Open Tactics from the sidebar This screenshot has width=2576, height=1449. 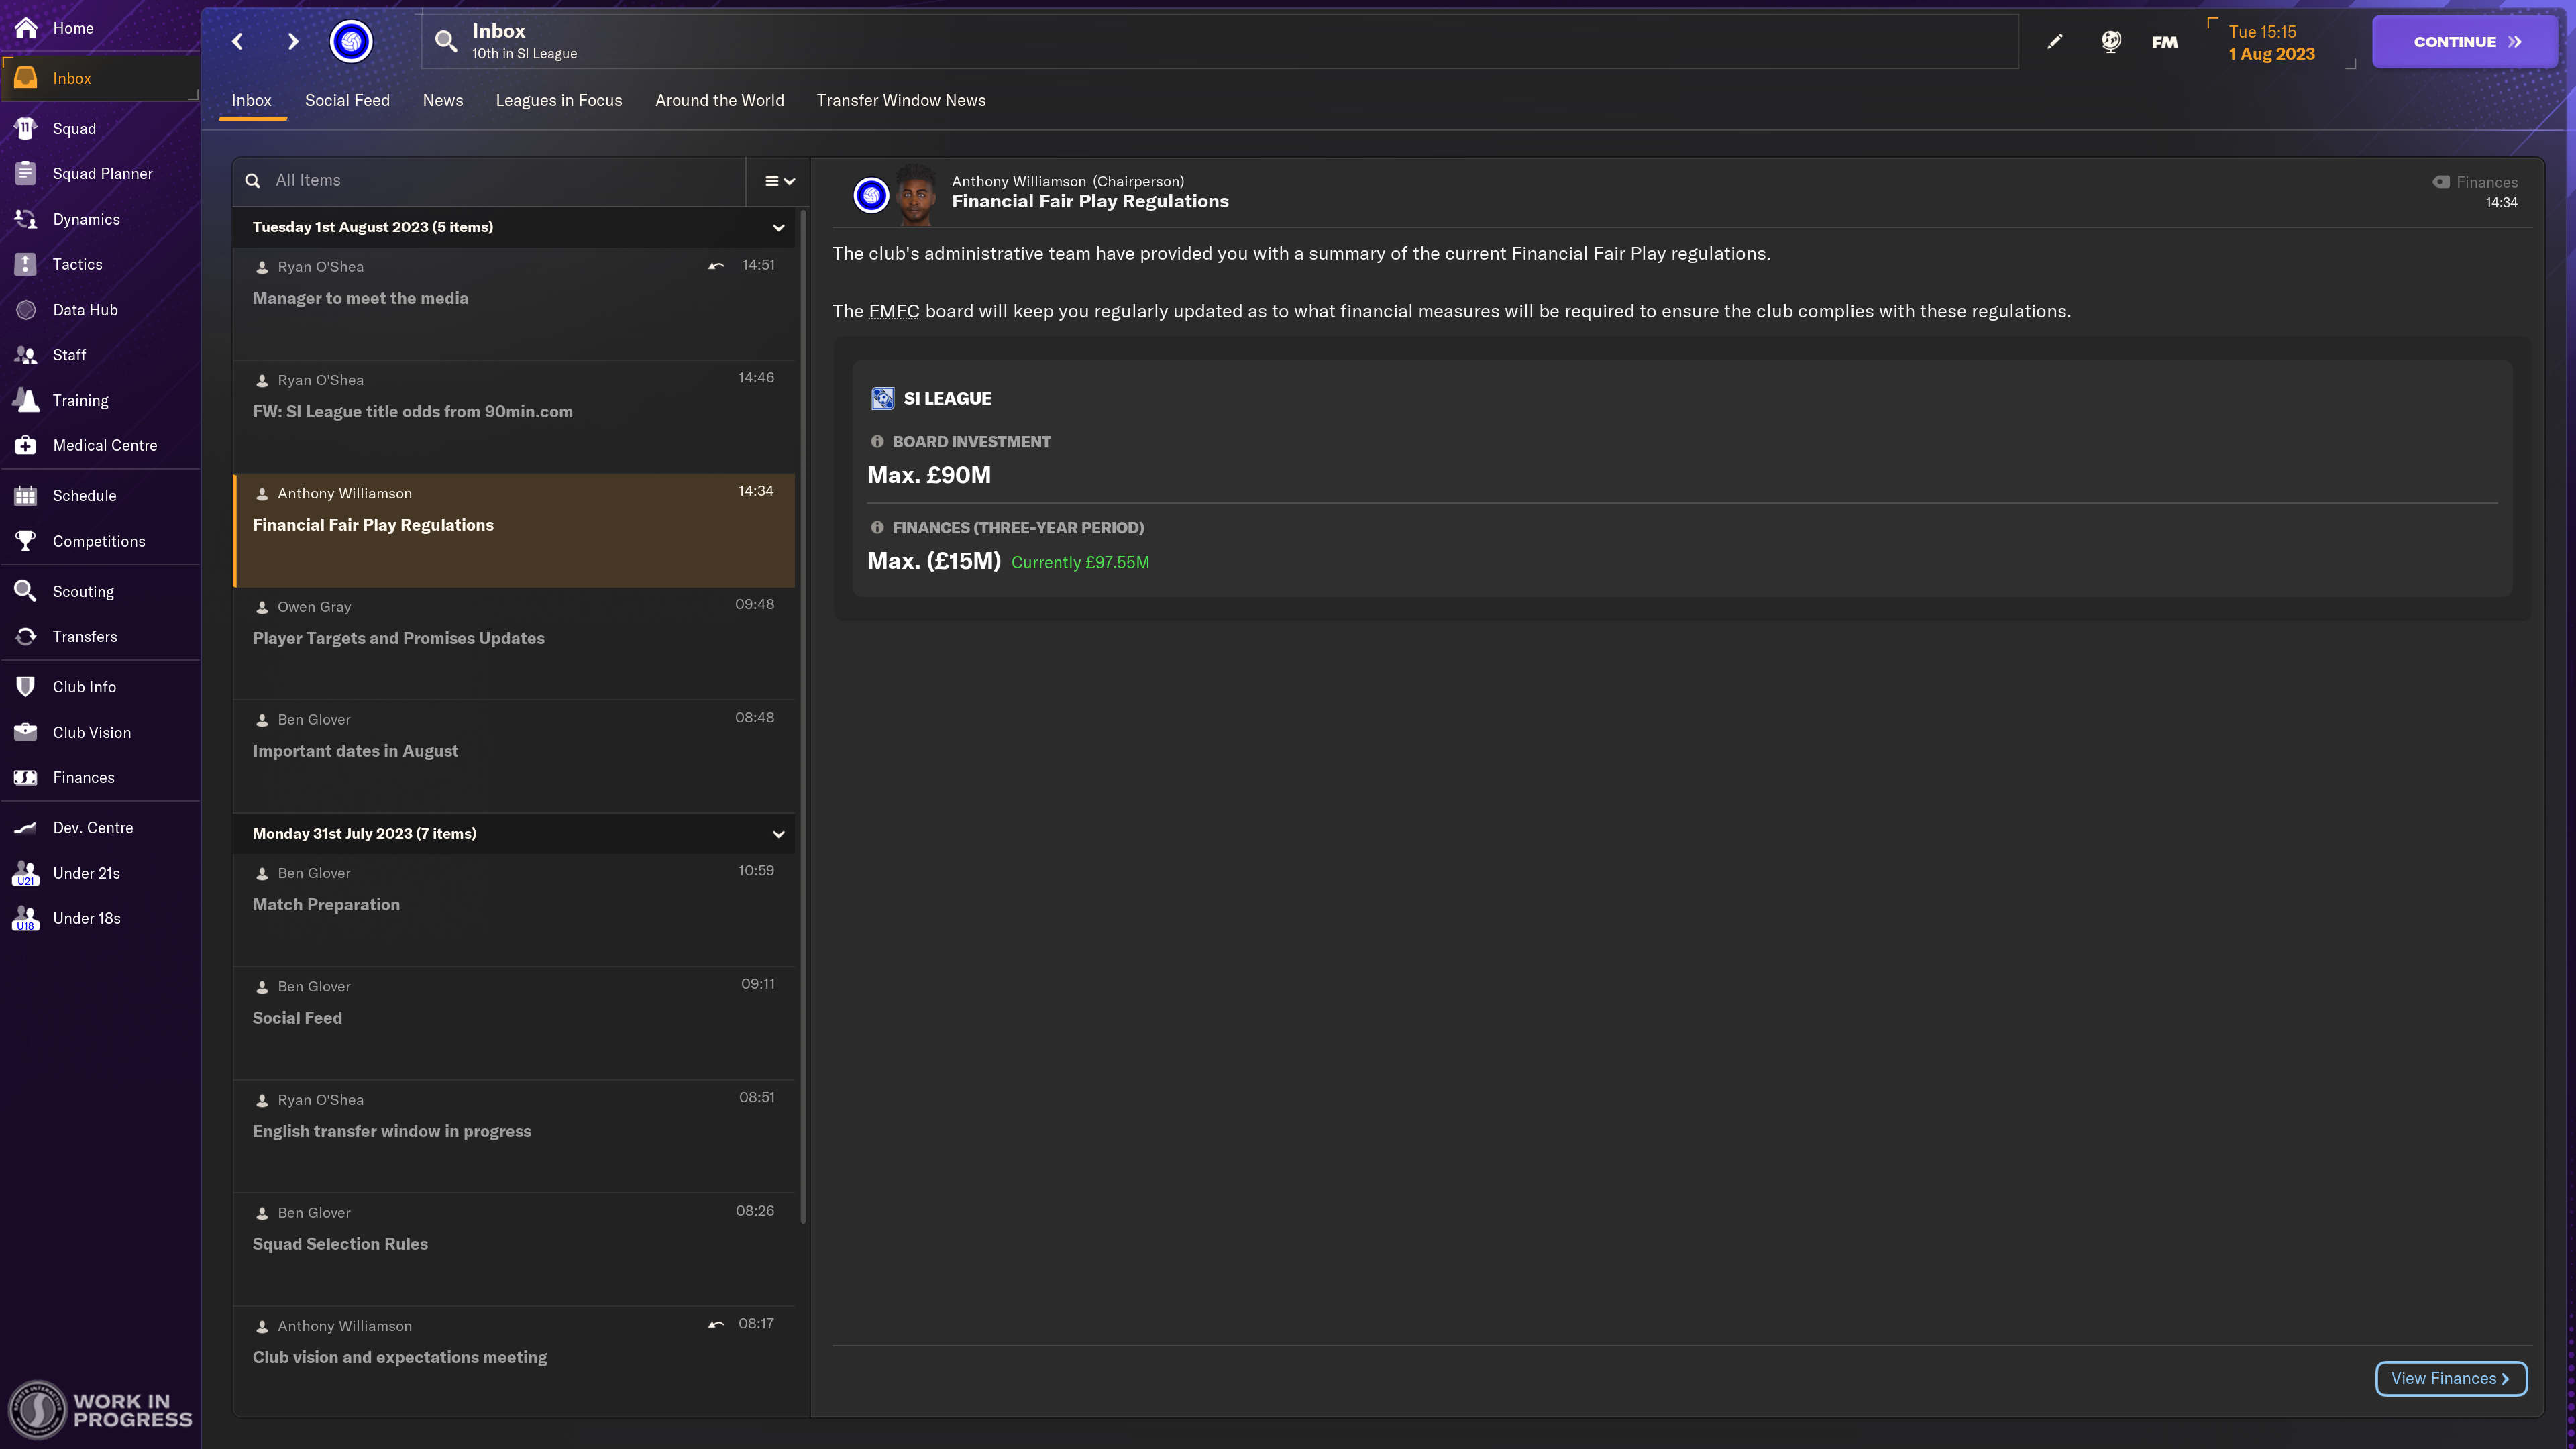(77, 264)
